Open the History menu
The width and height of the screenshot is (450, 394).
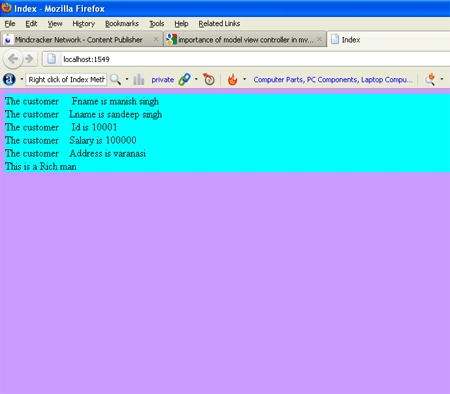[84, 24]
